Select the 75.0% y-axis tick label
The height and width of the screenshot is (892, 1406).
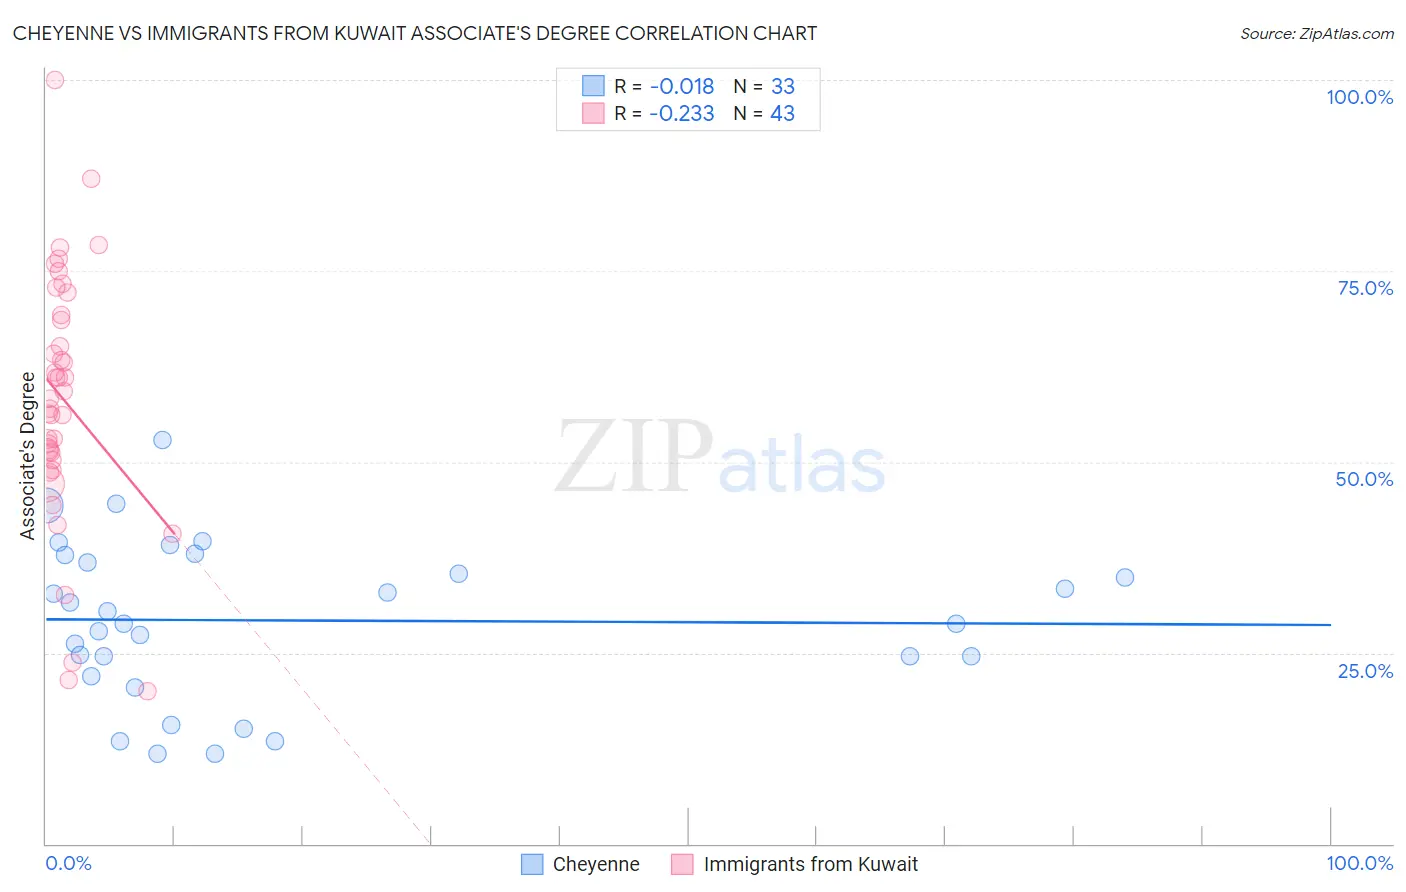(1365, 288)
